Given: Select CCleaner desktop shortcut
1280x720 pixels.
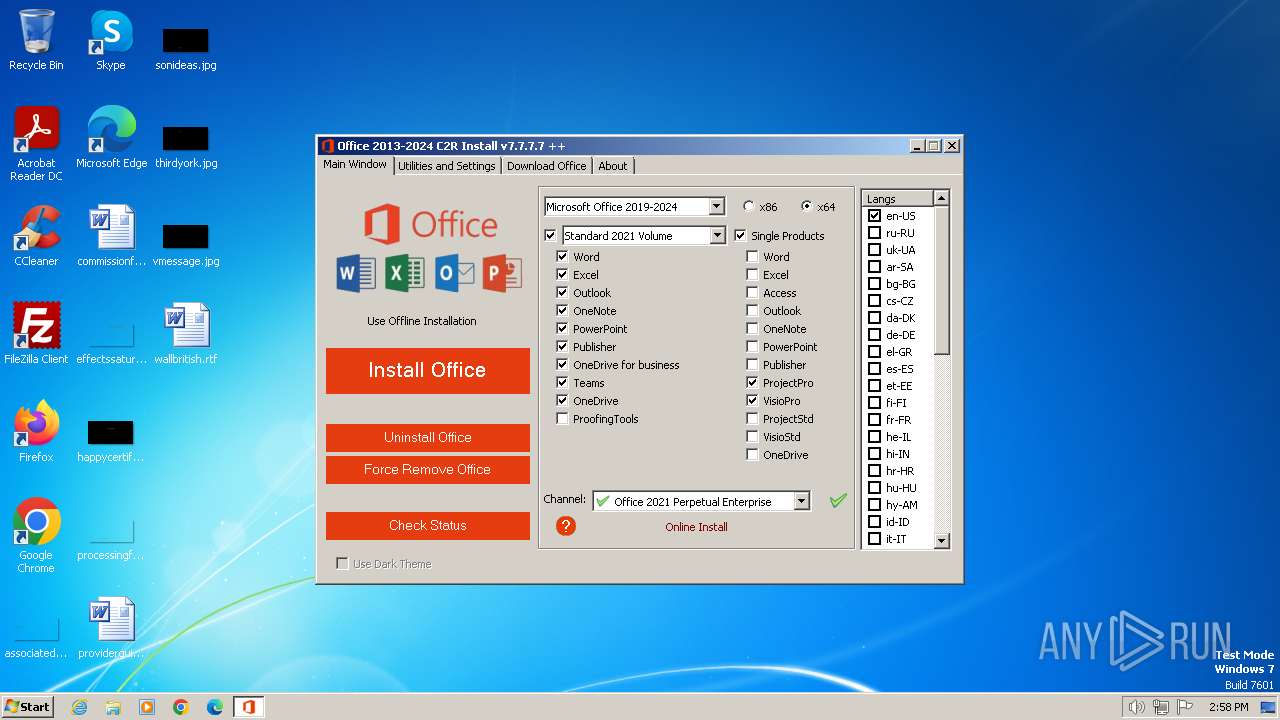Looking at the screenshot, I should point(36,236).
